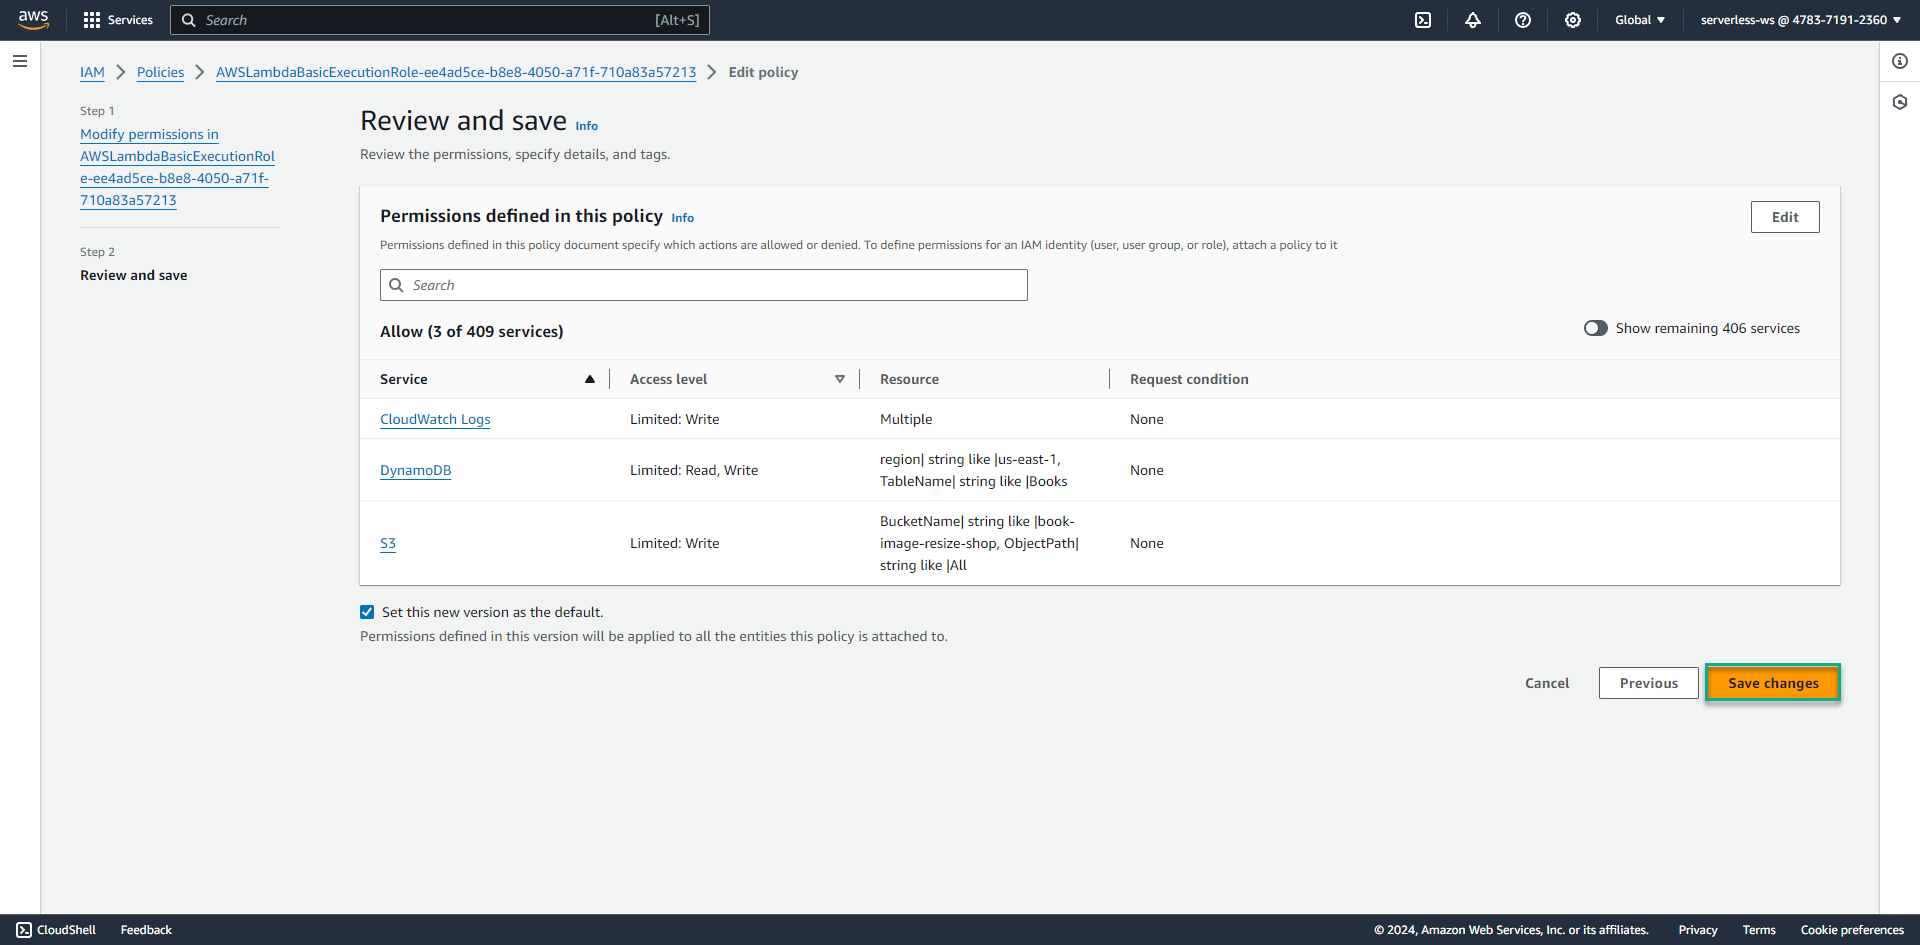Go to IAM breadcrumb

pyautogui.click(x=92, y=72)
